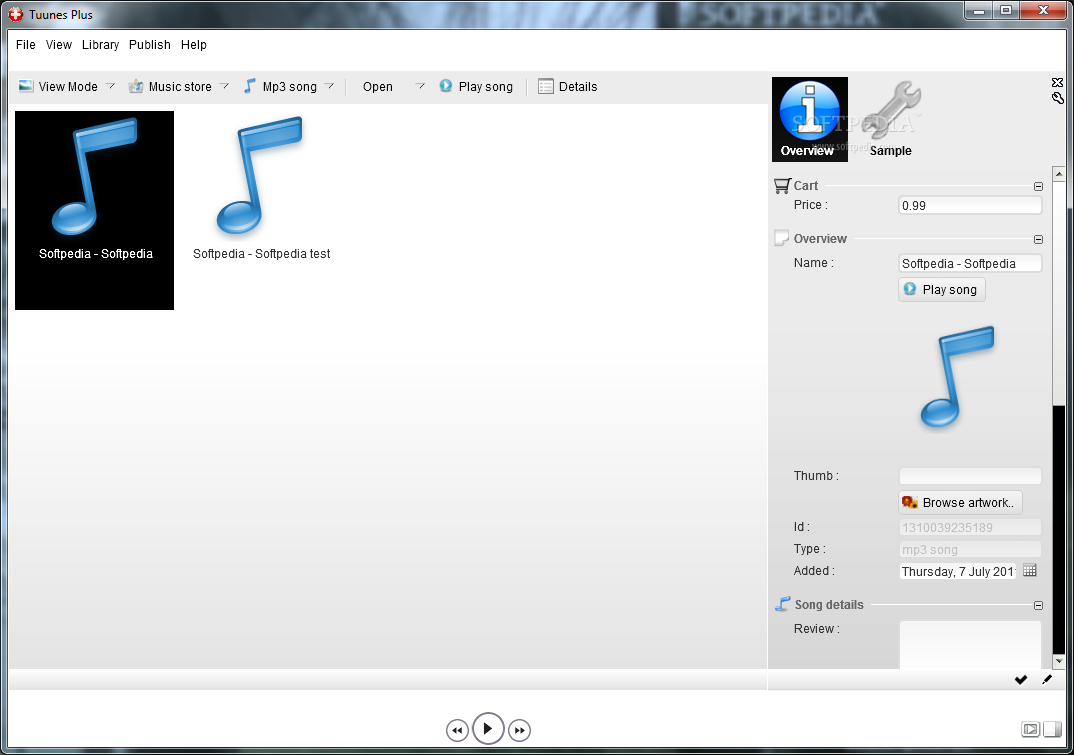Open the Publish menu
The height and width of the screenshot is (755, 1074).
(x=149, y=45)
